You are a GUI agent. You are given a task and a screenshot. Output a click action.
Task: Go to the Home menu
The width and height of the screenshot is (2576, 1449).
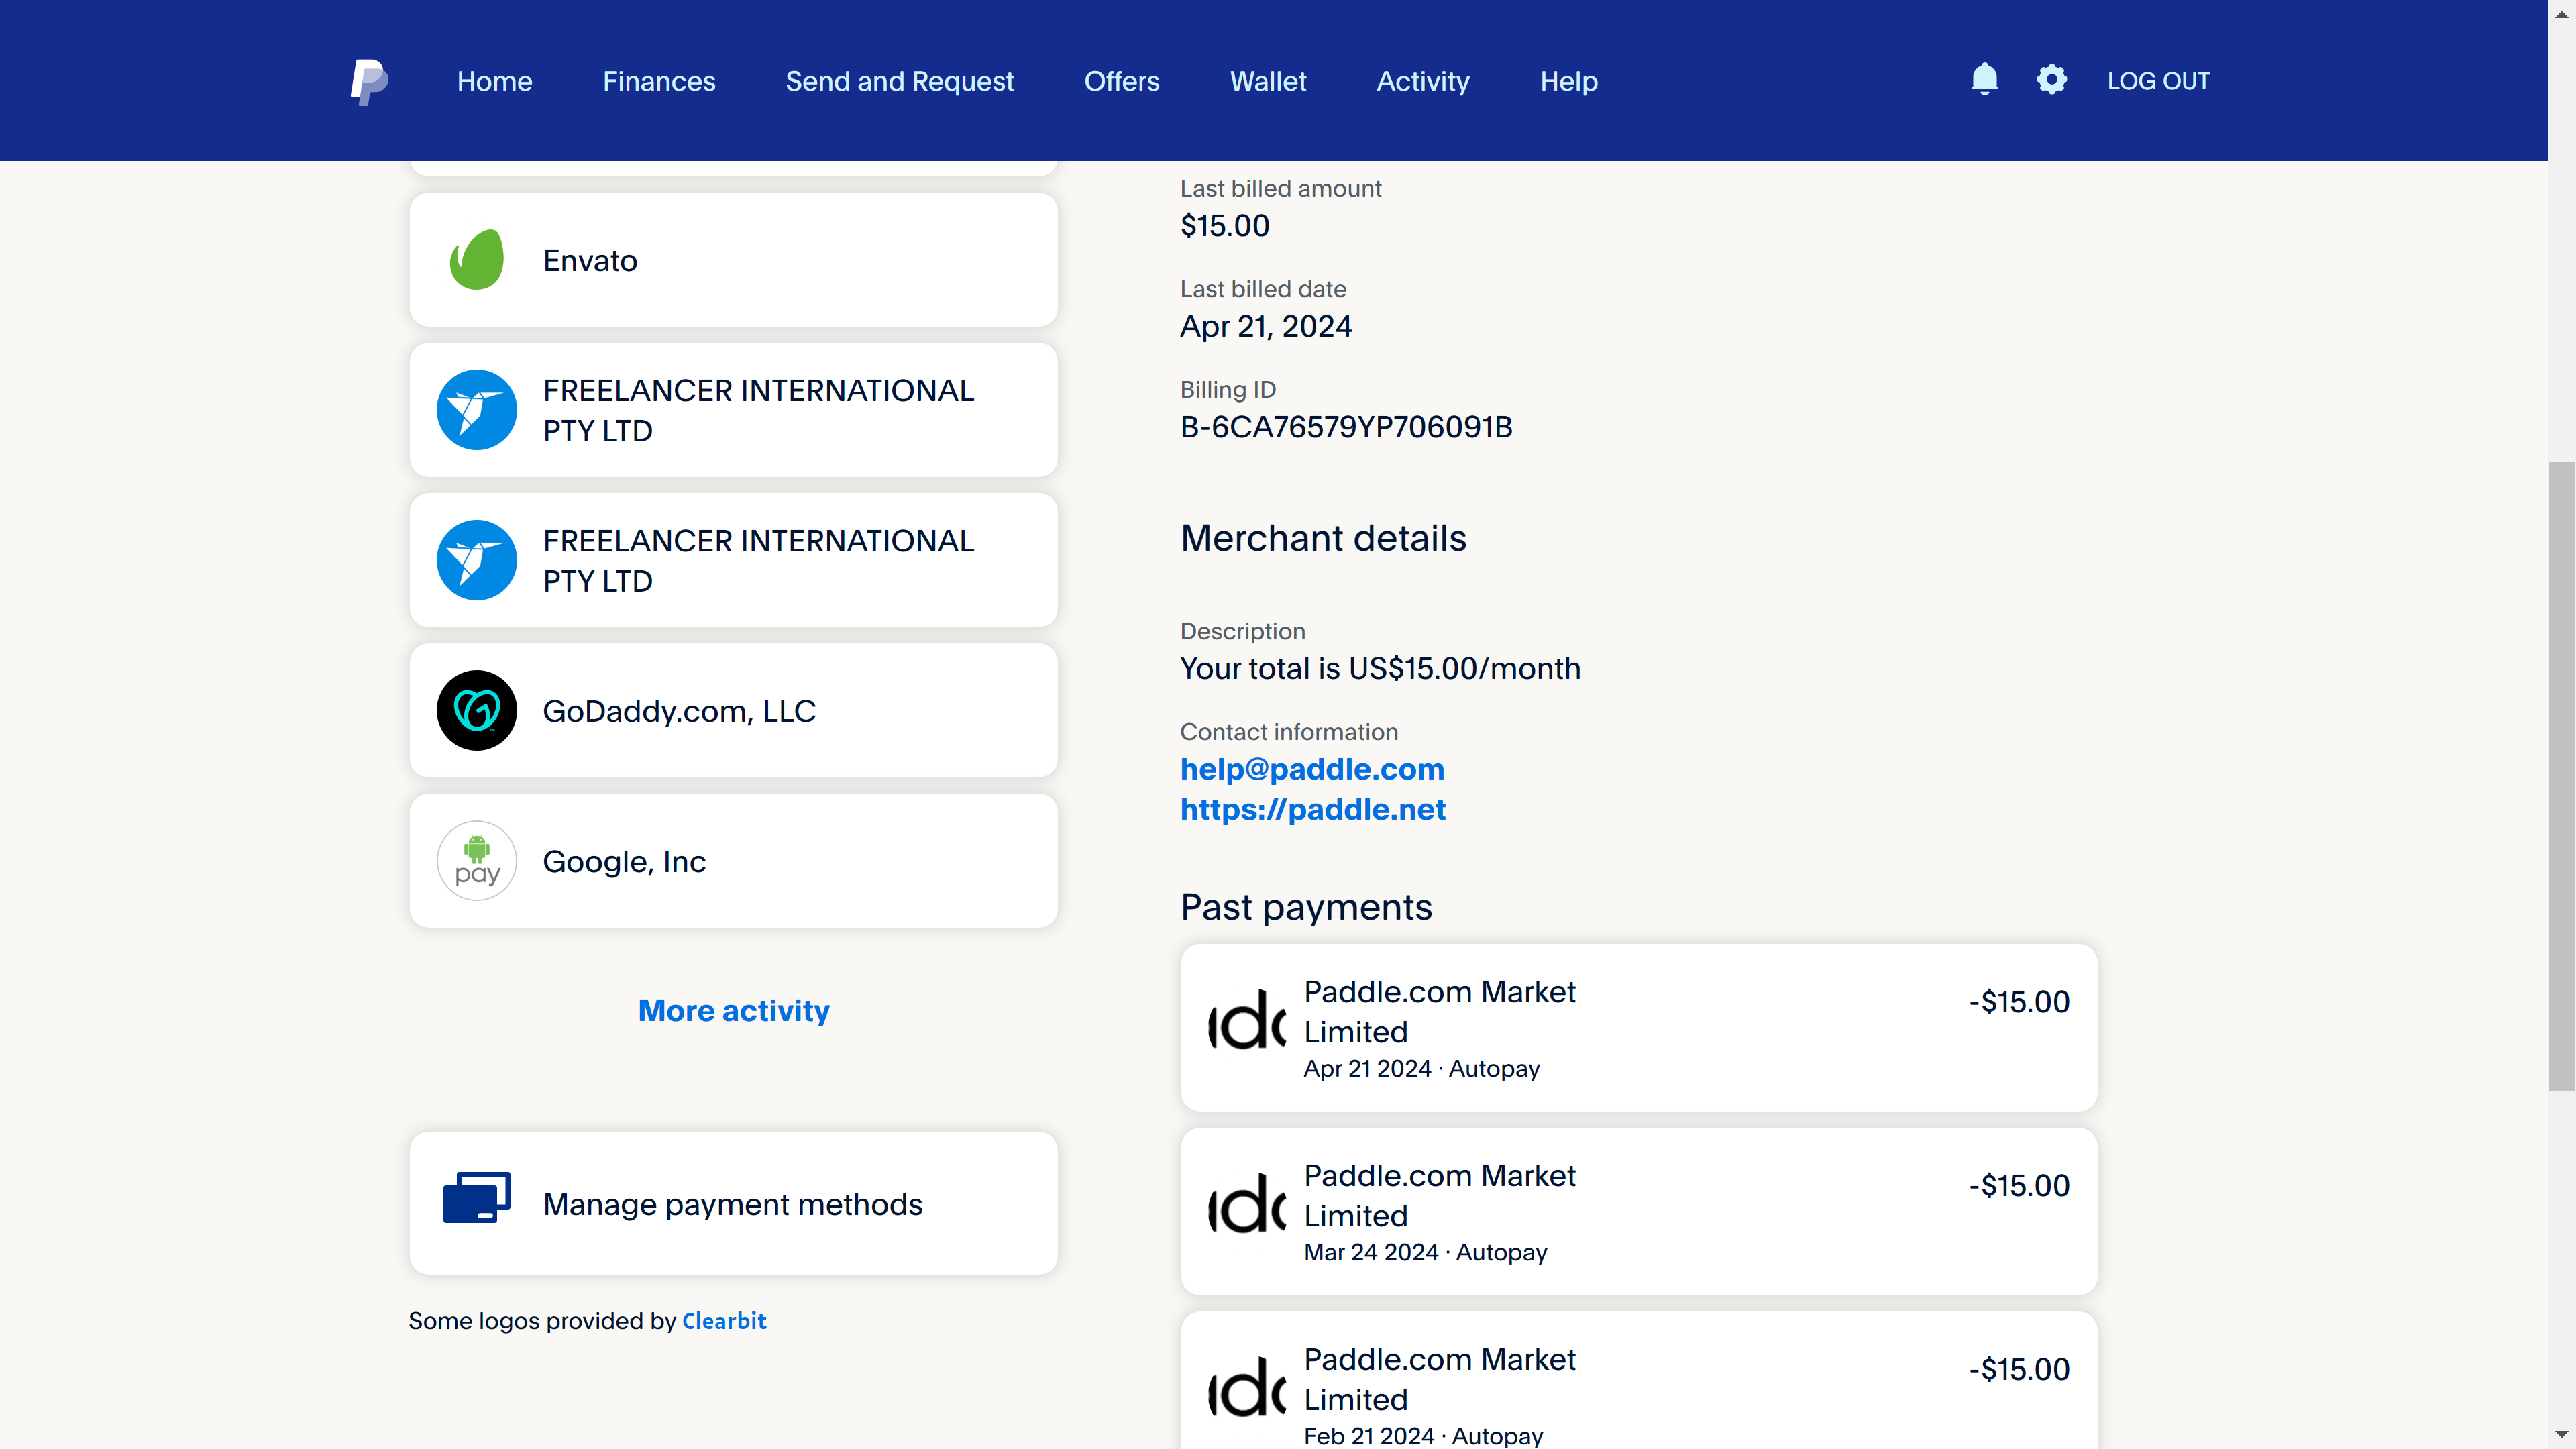pyautogui.click(x=494, y=81)
